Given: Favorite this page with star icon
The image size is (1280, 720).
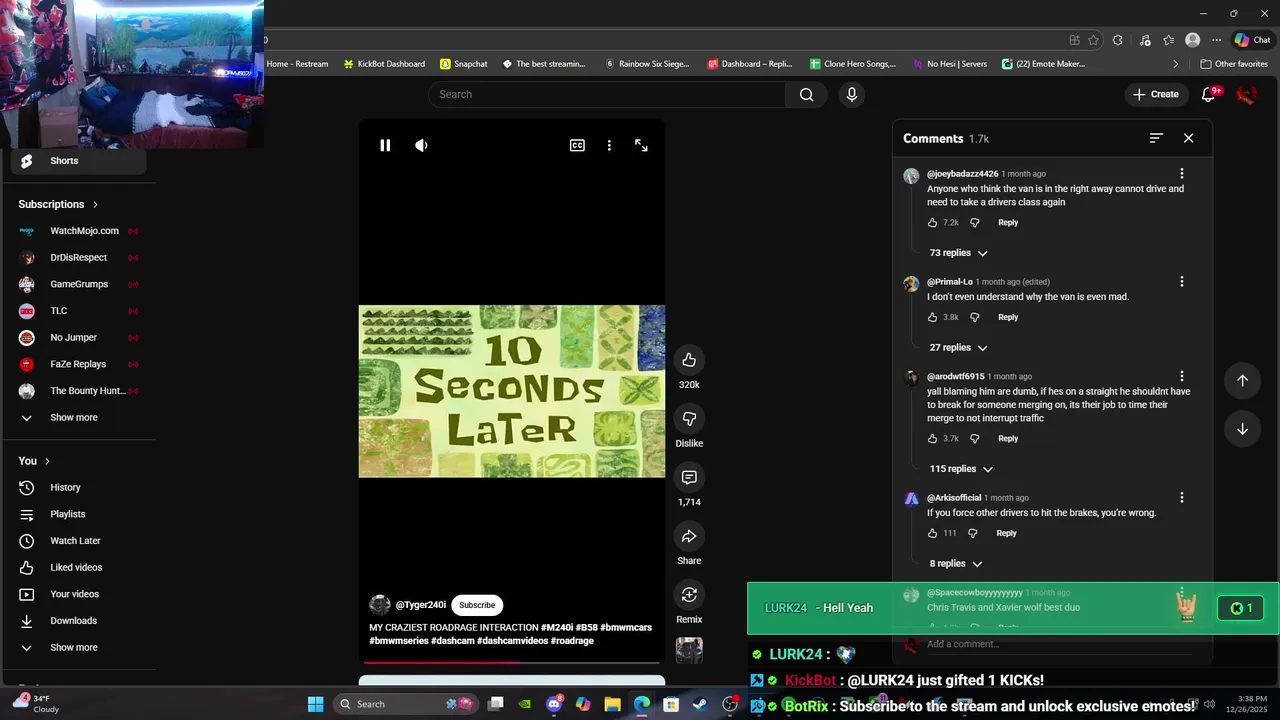Looking at the screenshot, I should tap(1093, 40).
